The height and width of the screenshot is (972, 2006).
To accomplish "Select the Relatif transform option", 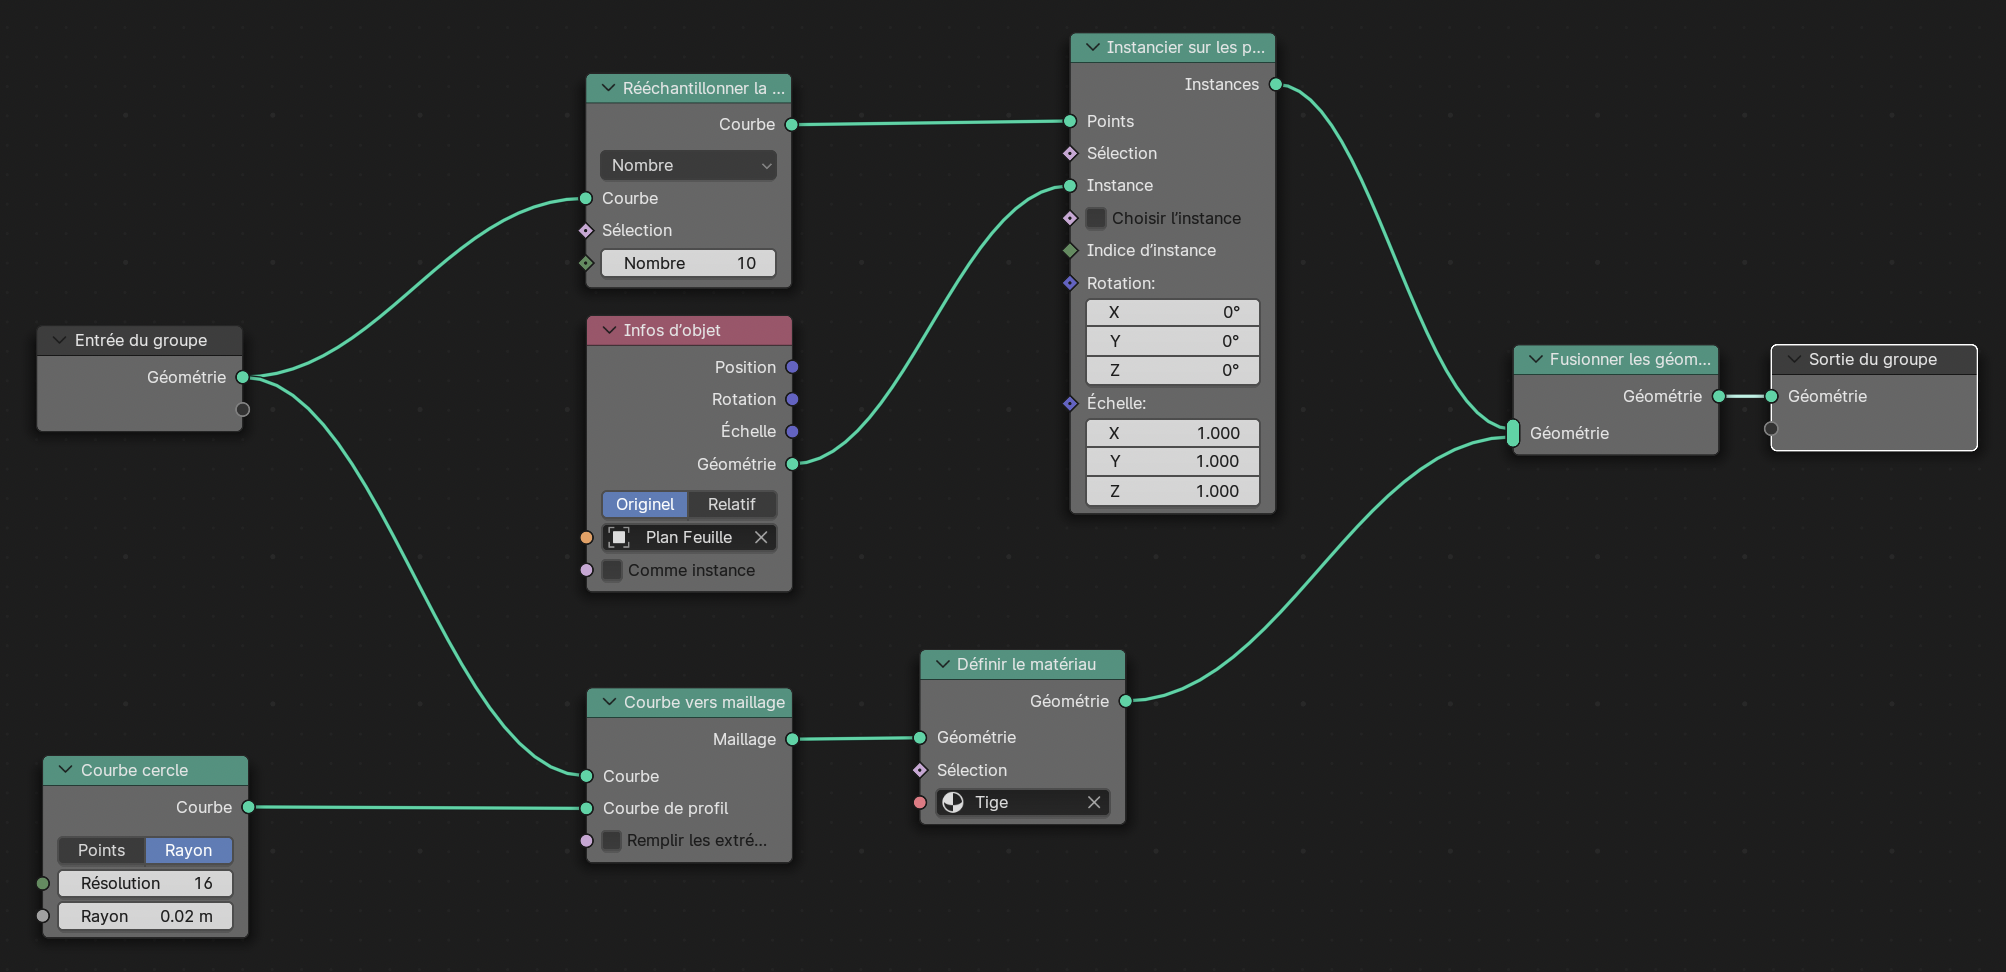I will click(731, 505).
